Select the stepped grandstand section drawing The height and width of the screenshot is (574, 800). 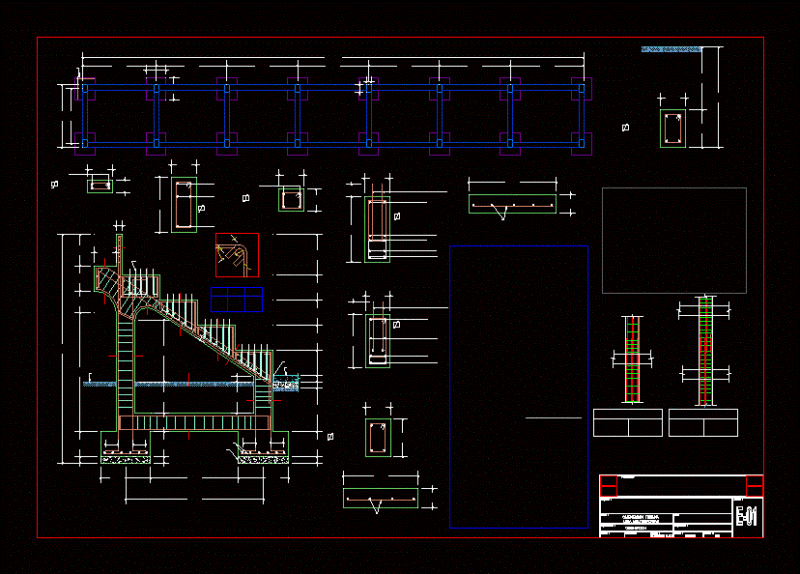click(x=193, y=350)
